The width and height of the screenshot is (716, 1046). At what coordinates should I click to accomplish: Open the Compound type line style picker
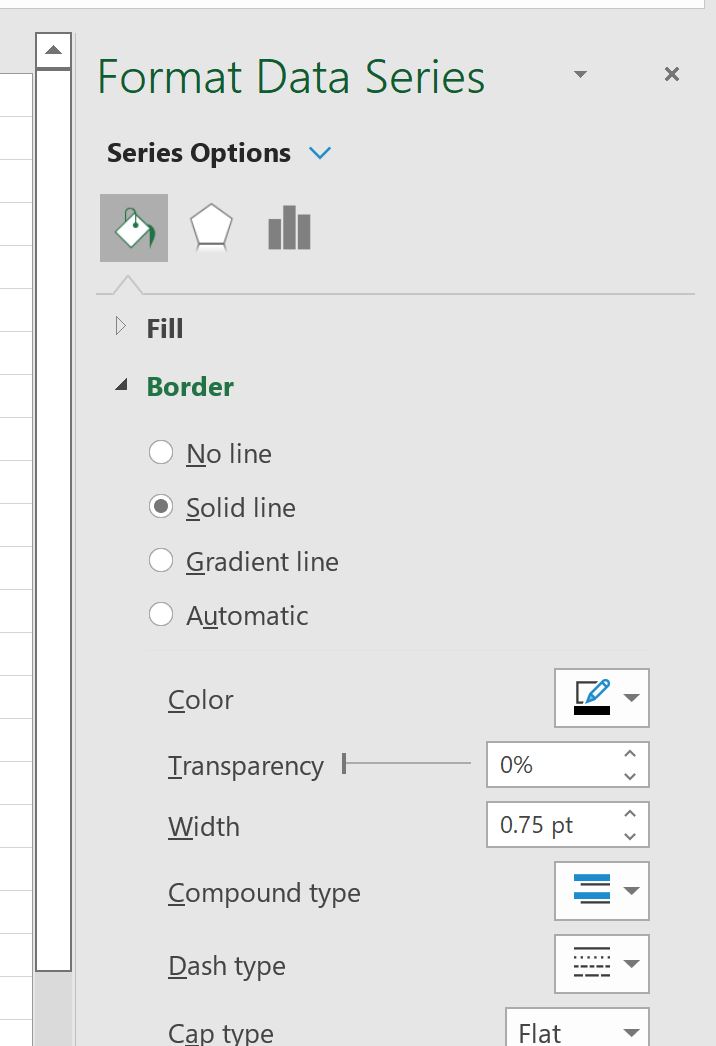[601, 890]
